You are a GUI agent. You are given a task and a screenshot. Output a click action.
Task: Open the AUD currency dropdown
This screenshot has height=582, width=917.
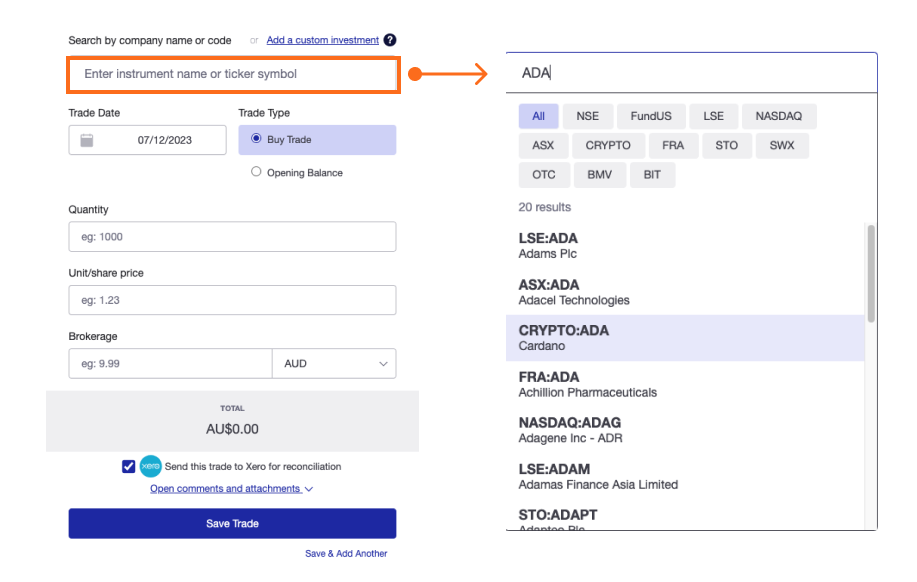334,364
